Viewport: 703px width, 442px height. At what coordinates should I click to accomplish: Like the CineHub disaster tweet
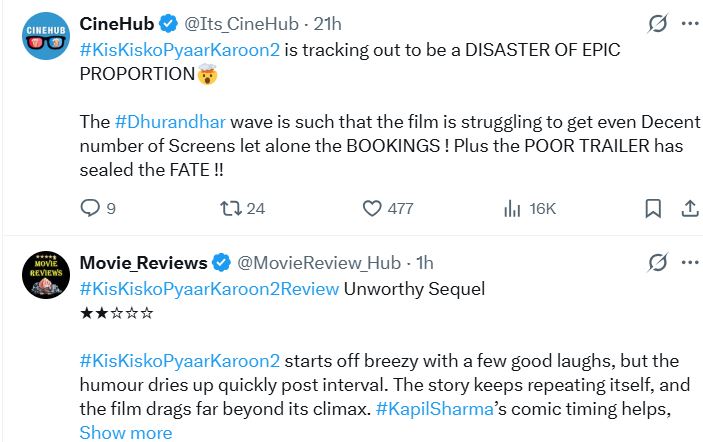373,208
